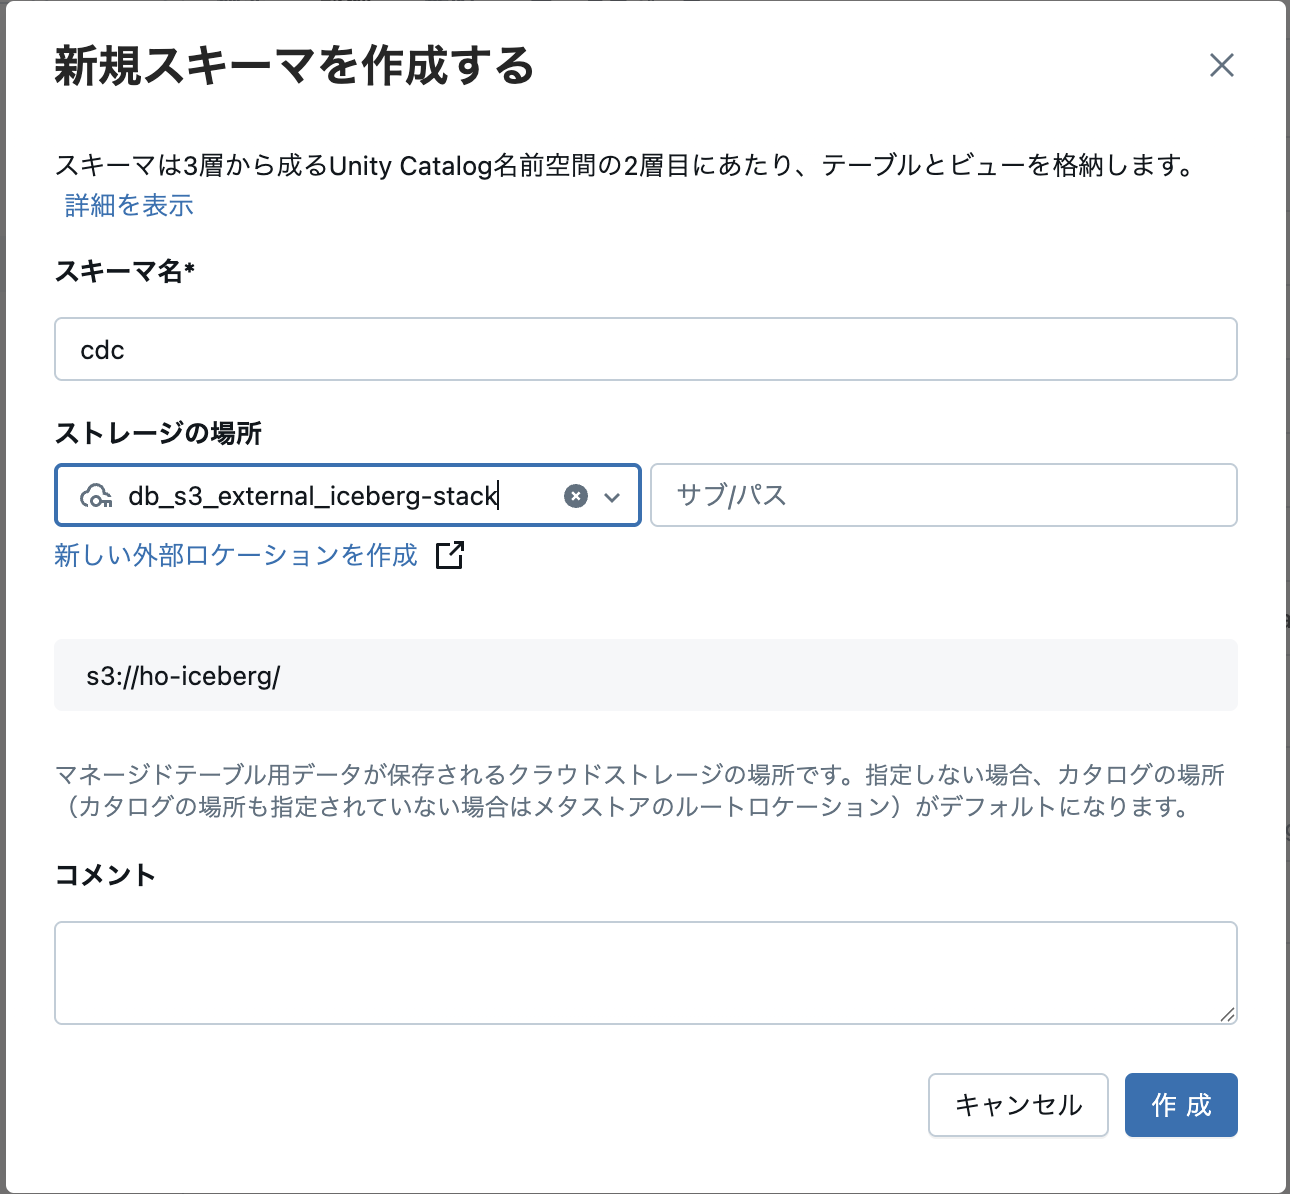The image size is (1290, 1194).
Task: Open 新しい外部ロケーションを作成 link
Action: click(236, 555)
